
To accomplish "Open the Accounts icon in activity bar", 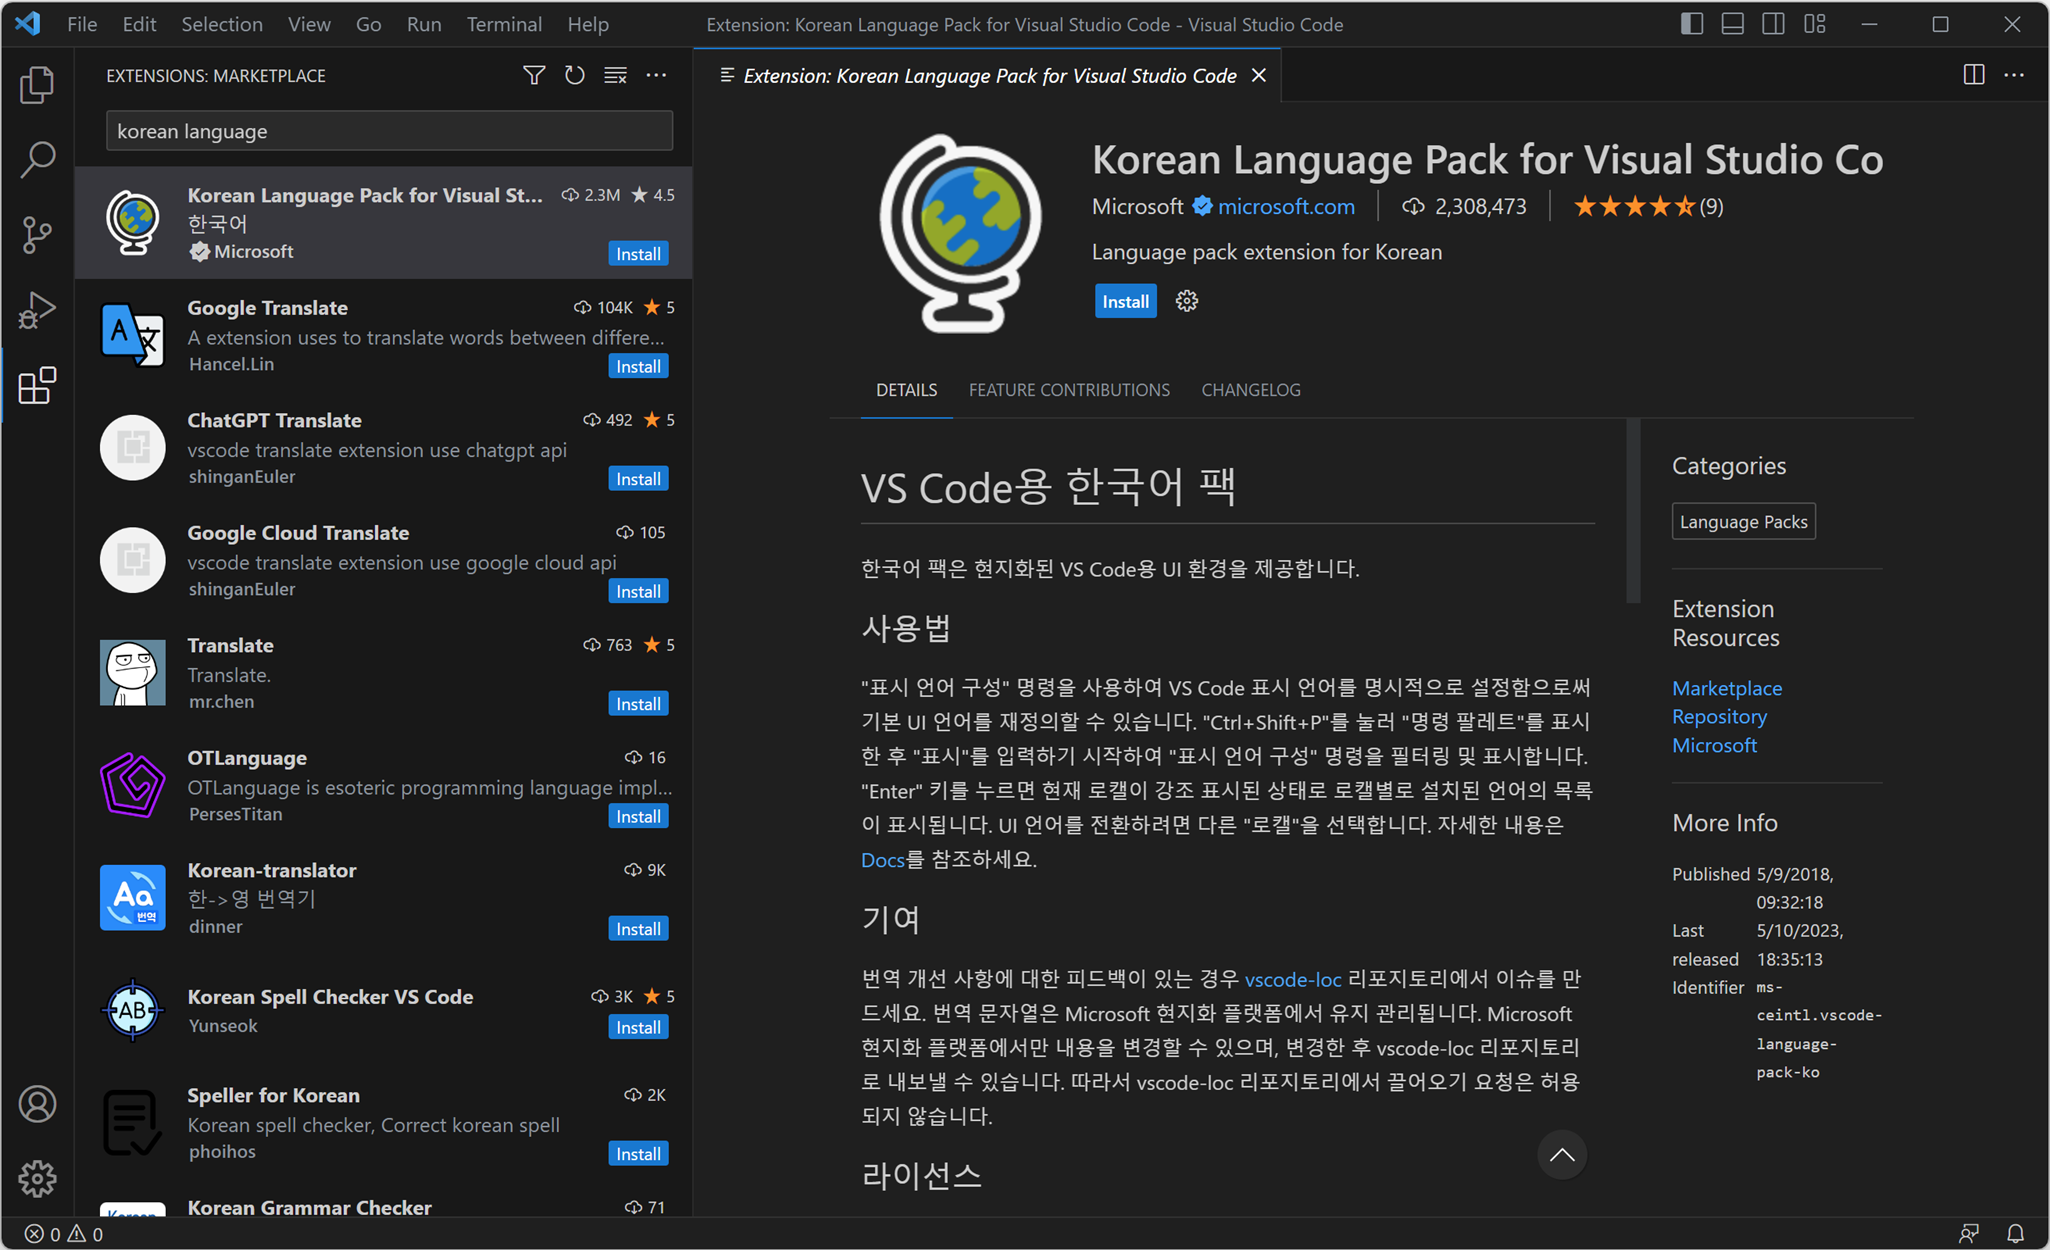I will click(x=37, y=1104).
